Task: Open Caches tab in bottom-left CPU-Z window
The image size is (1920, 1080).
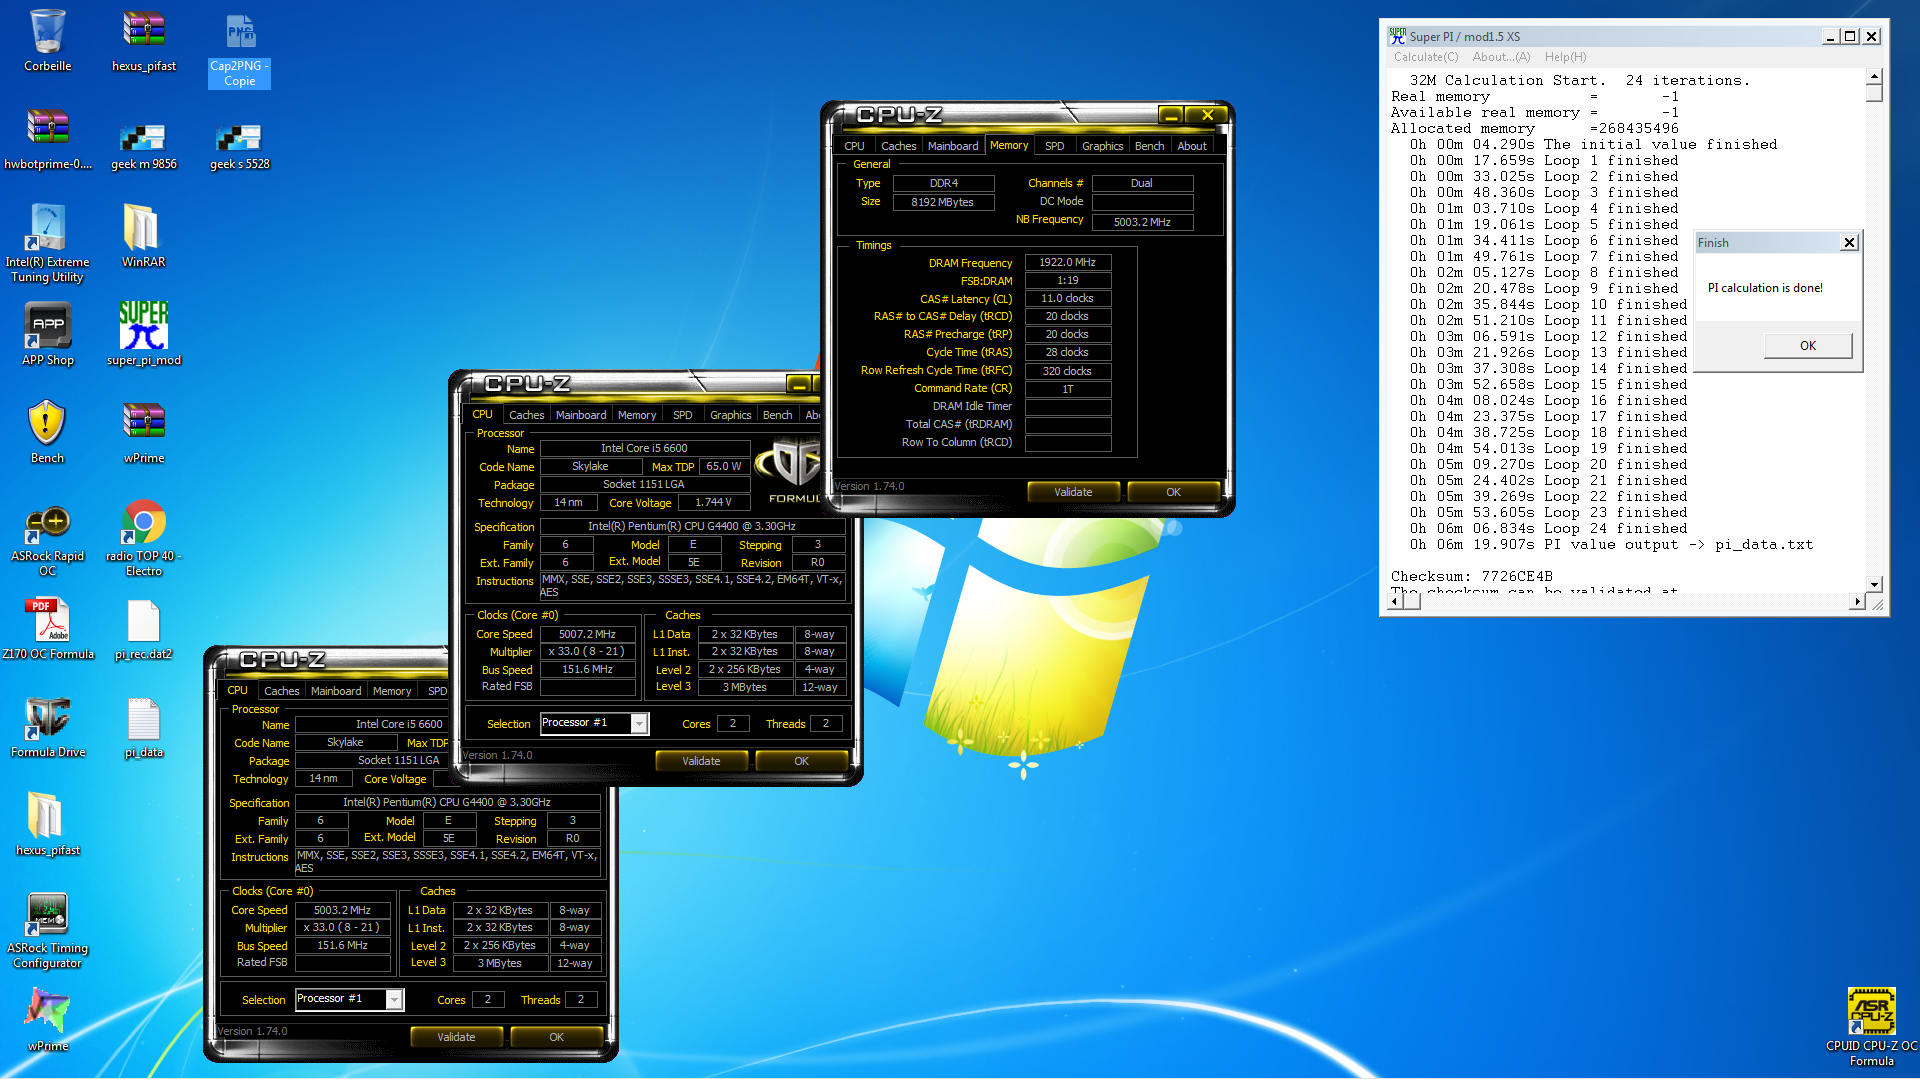Action: [x=281, y=691]
